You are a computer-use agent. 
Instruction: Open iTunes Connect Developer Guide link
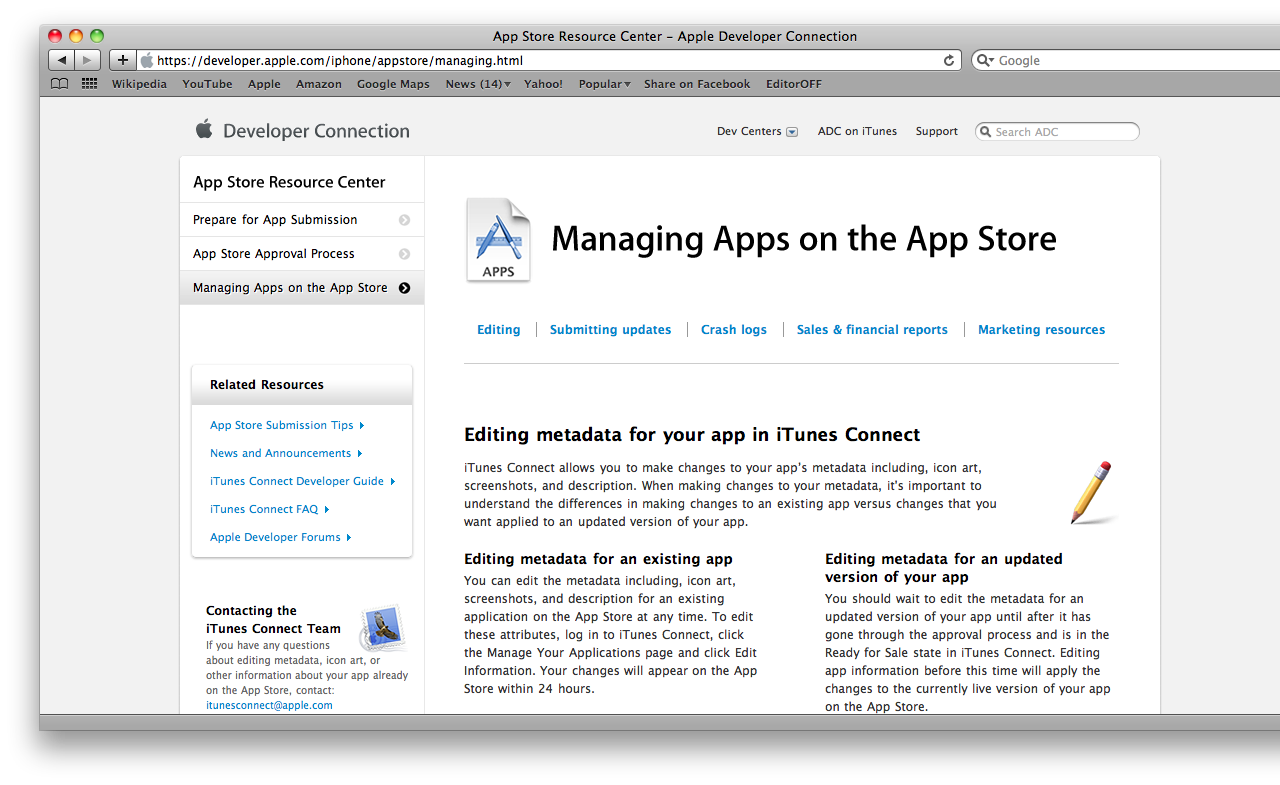click(303, 481)
